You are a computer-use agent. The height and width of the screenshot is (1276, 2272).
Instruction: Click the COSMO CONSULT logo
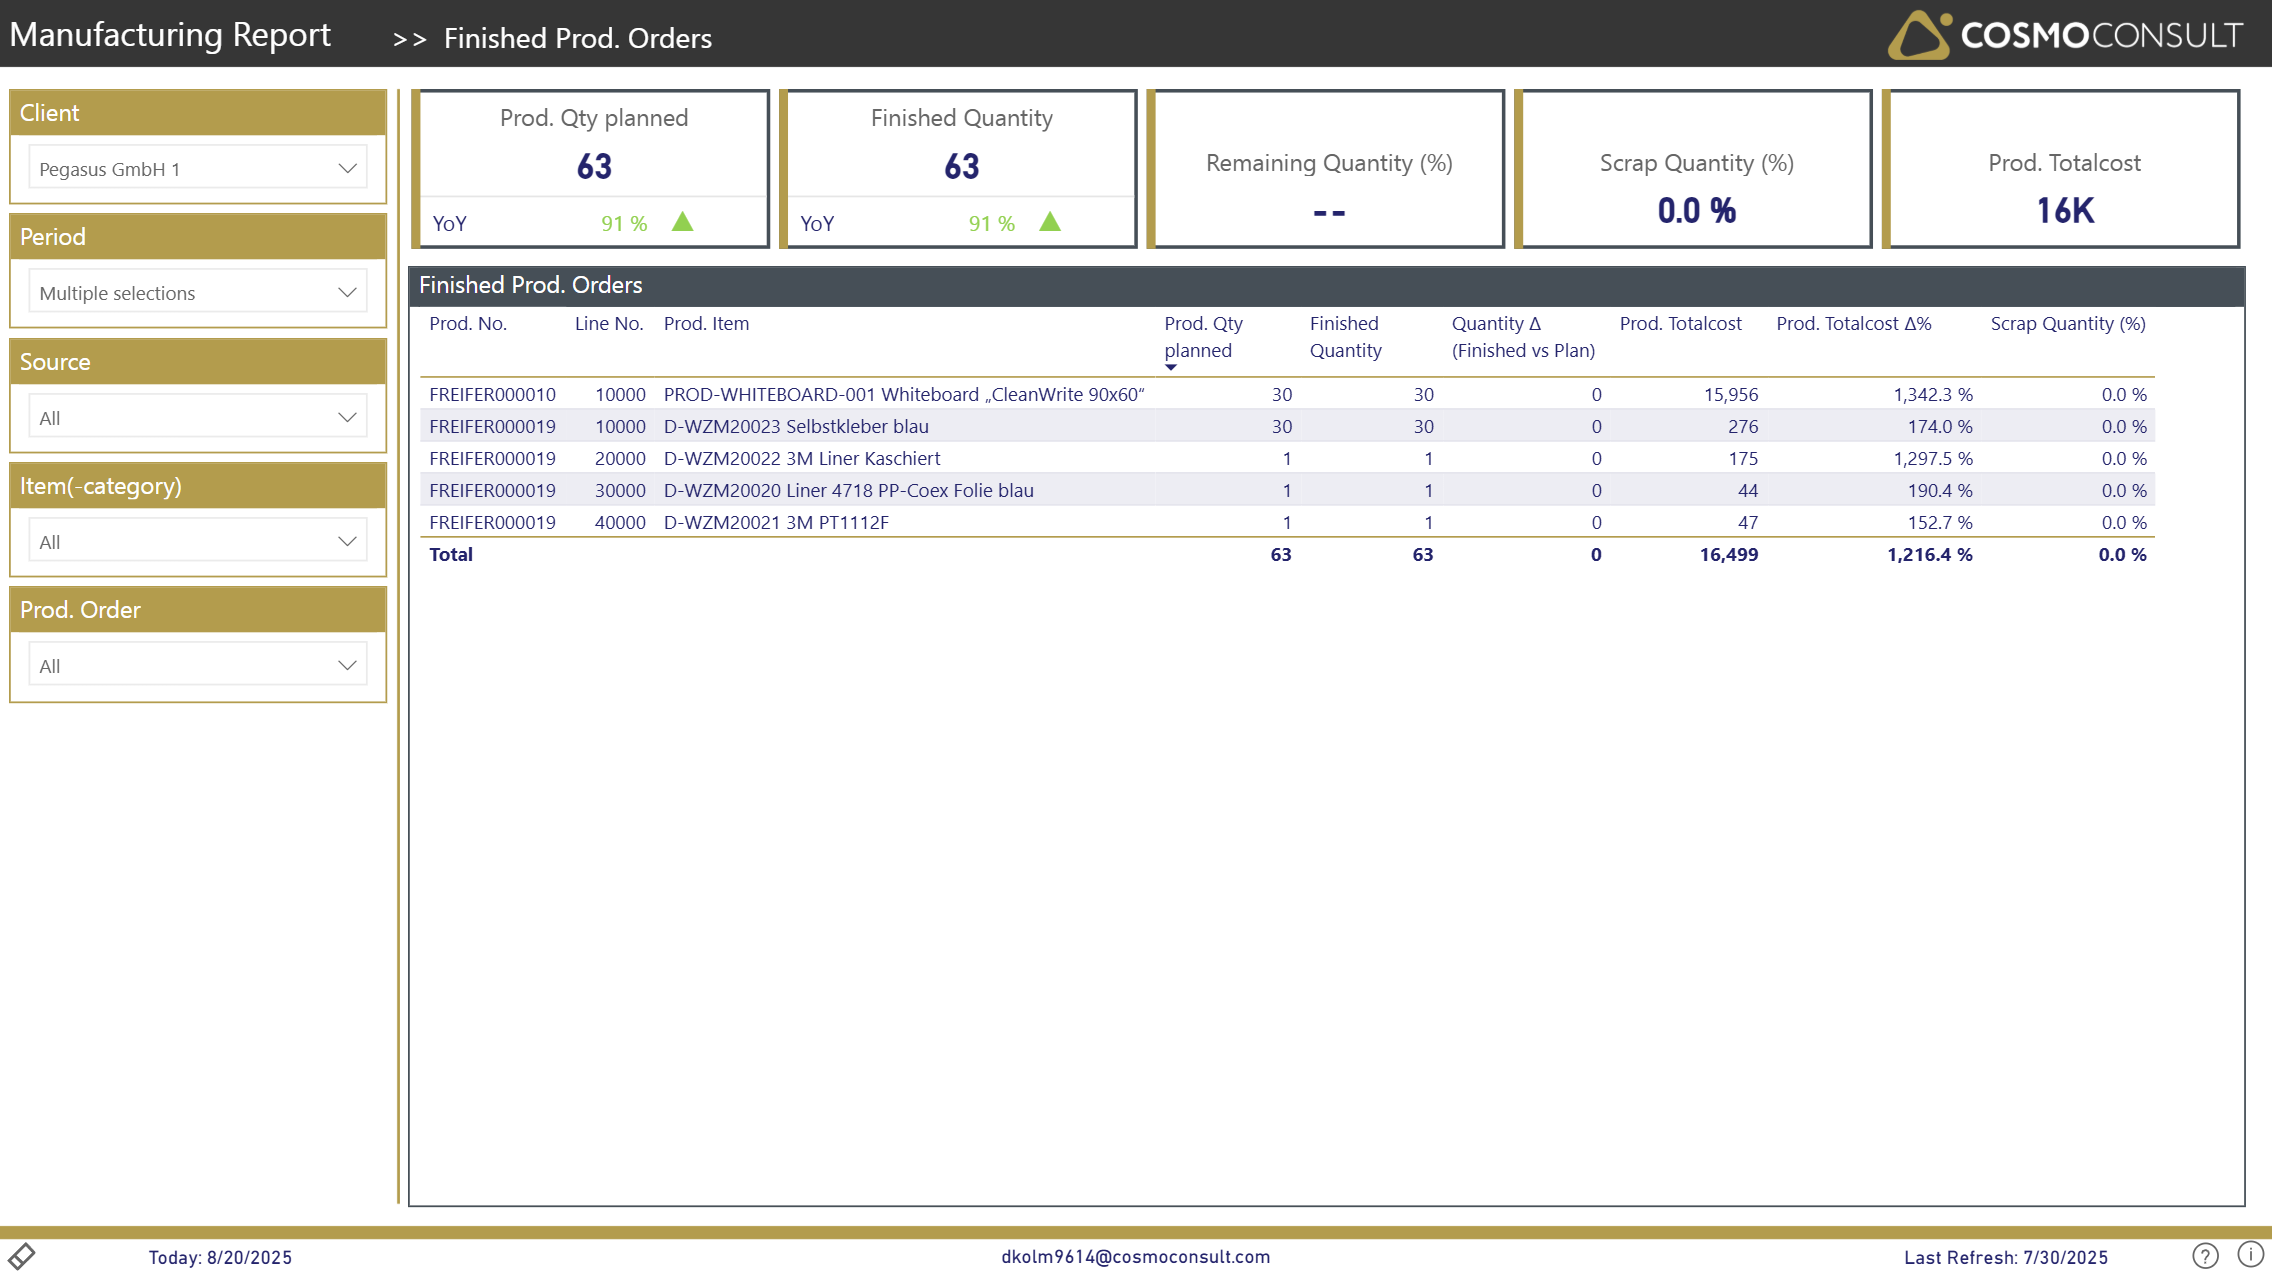[2065, 35]
